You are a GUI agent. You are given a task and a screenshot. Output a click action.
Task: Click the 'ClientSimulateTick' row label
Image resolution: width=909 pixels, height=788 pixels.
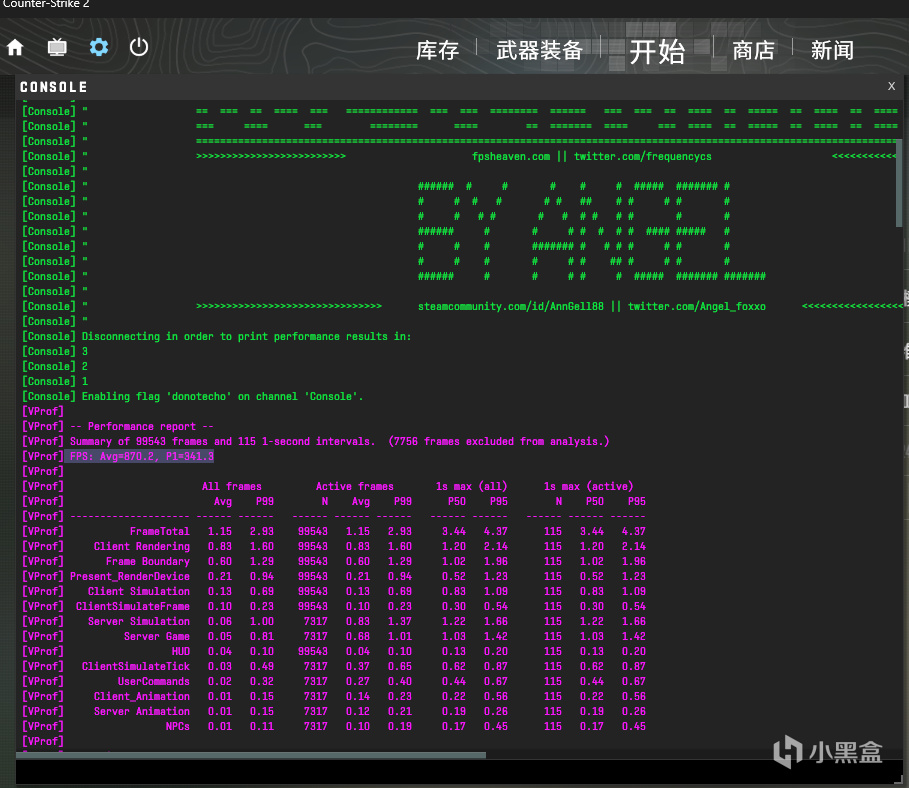(136, 667)
